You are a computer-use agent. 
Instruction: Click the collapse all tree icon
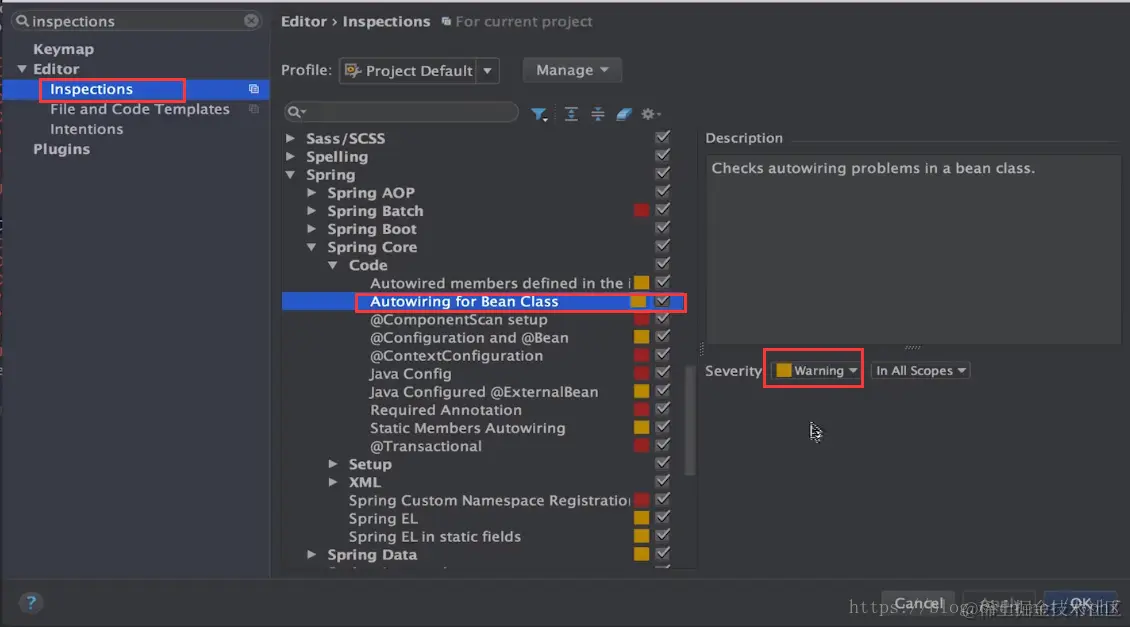point(597,114)
